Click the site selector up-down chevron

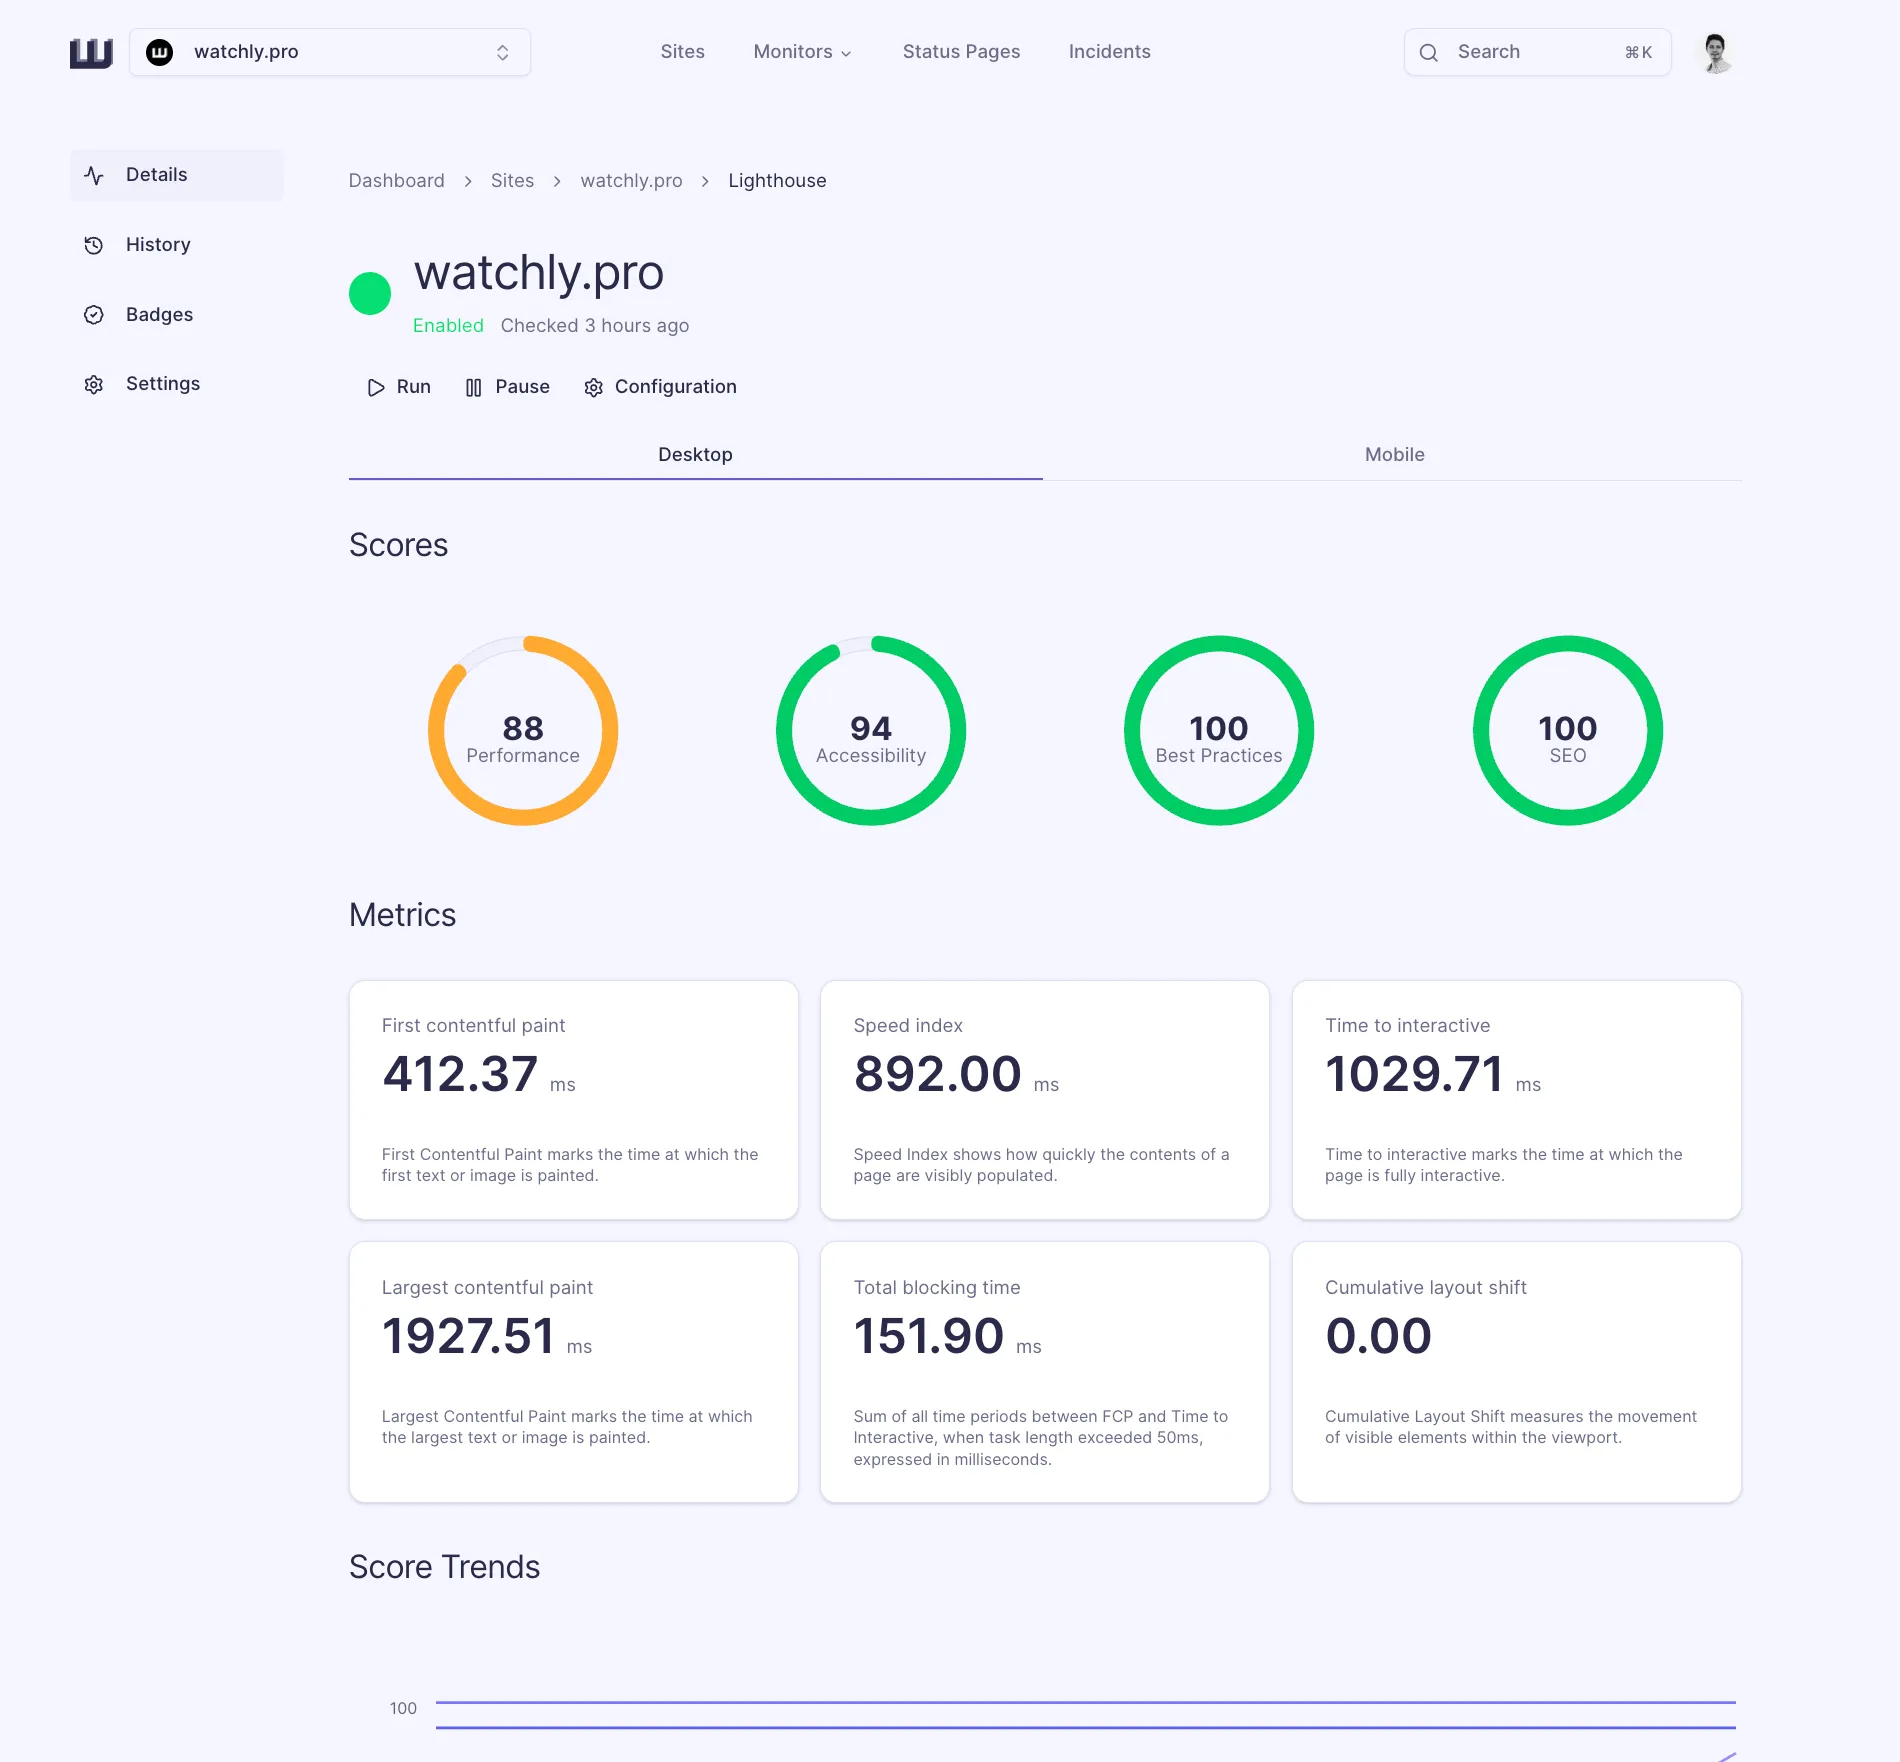tap(503, 53)
